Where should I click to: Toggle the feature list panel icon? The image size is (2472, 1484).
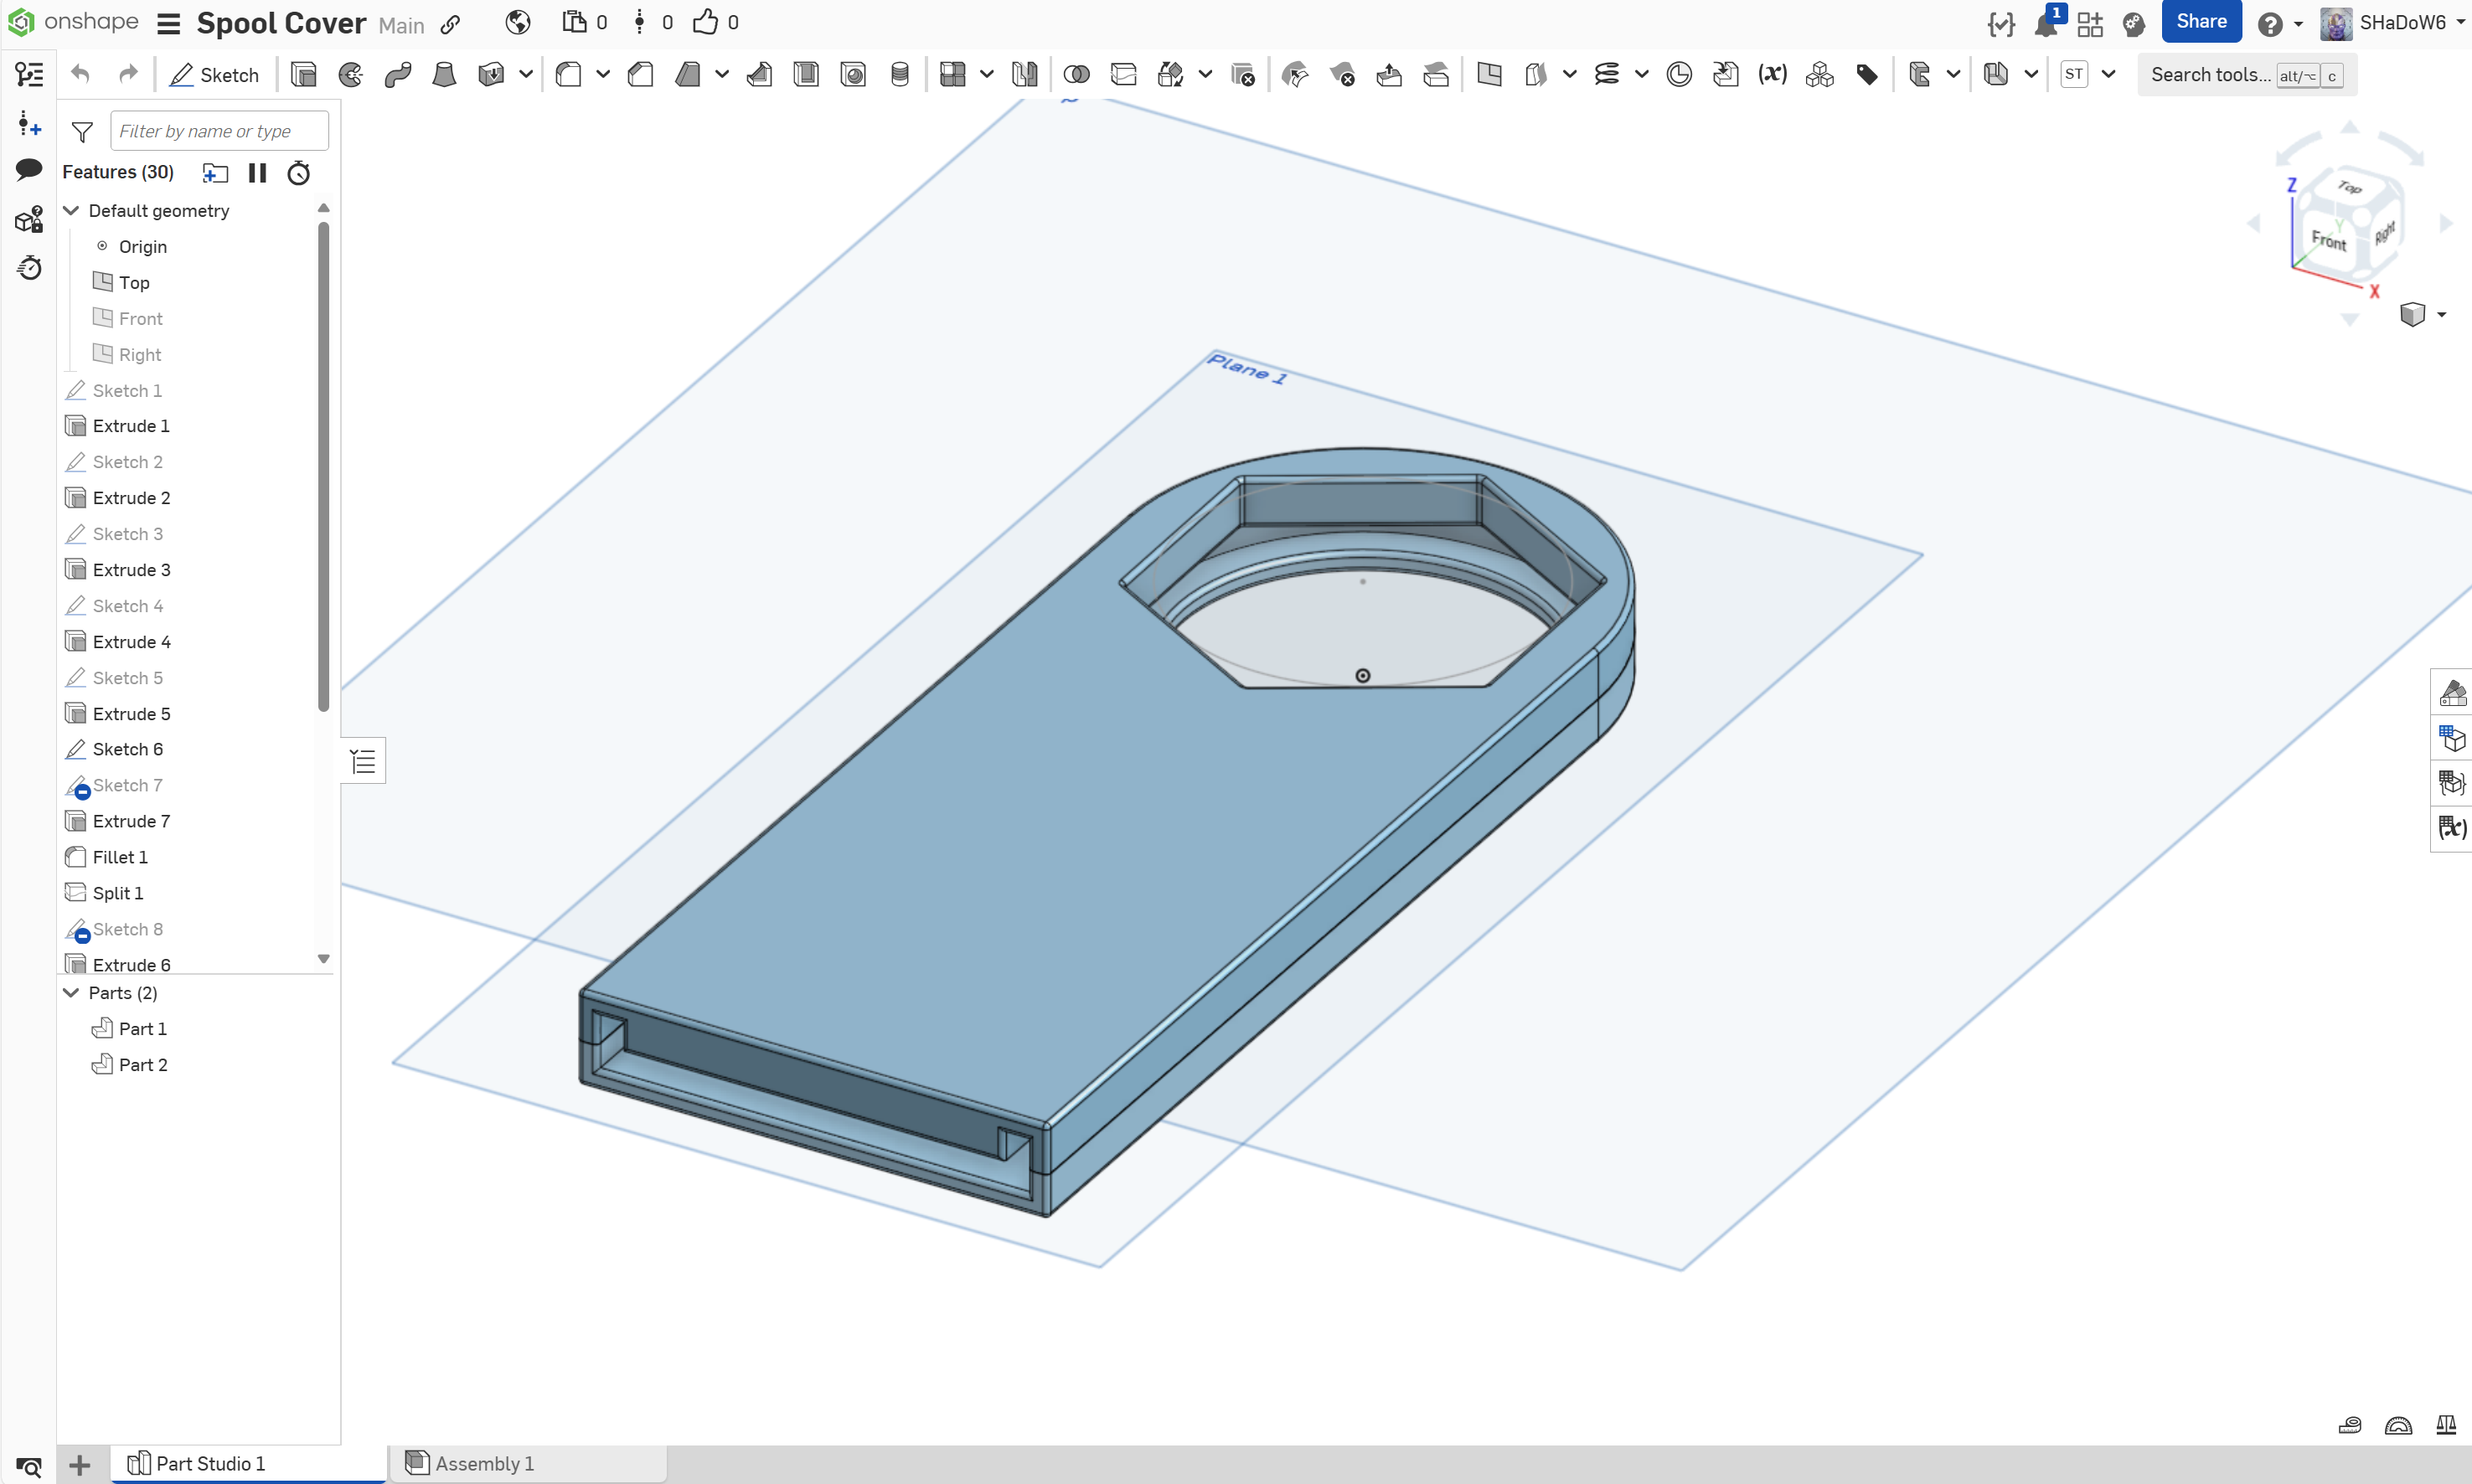(29, 74)
